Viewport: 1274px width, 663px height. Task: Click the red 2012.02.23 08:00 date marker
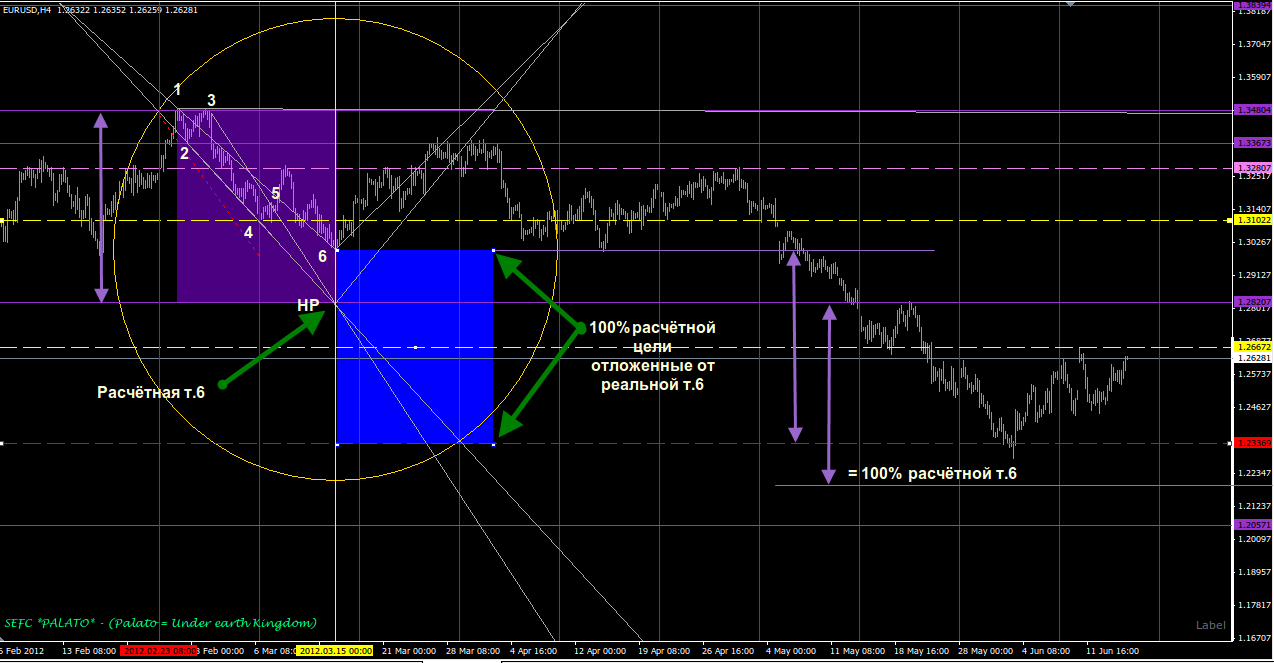159,651
